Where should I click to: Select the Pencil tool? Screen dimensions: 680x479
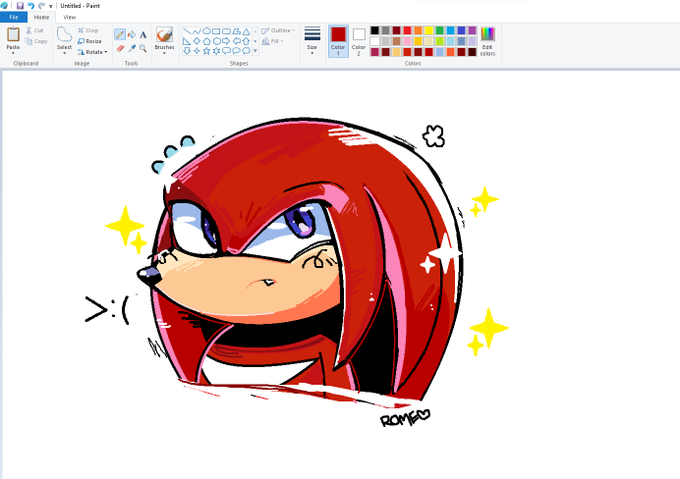(120, 34)
